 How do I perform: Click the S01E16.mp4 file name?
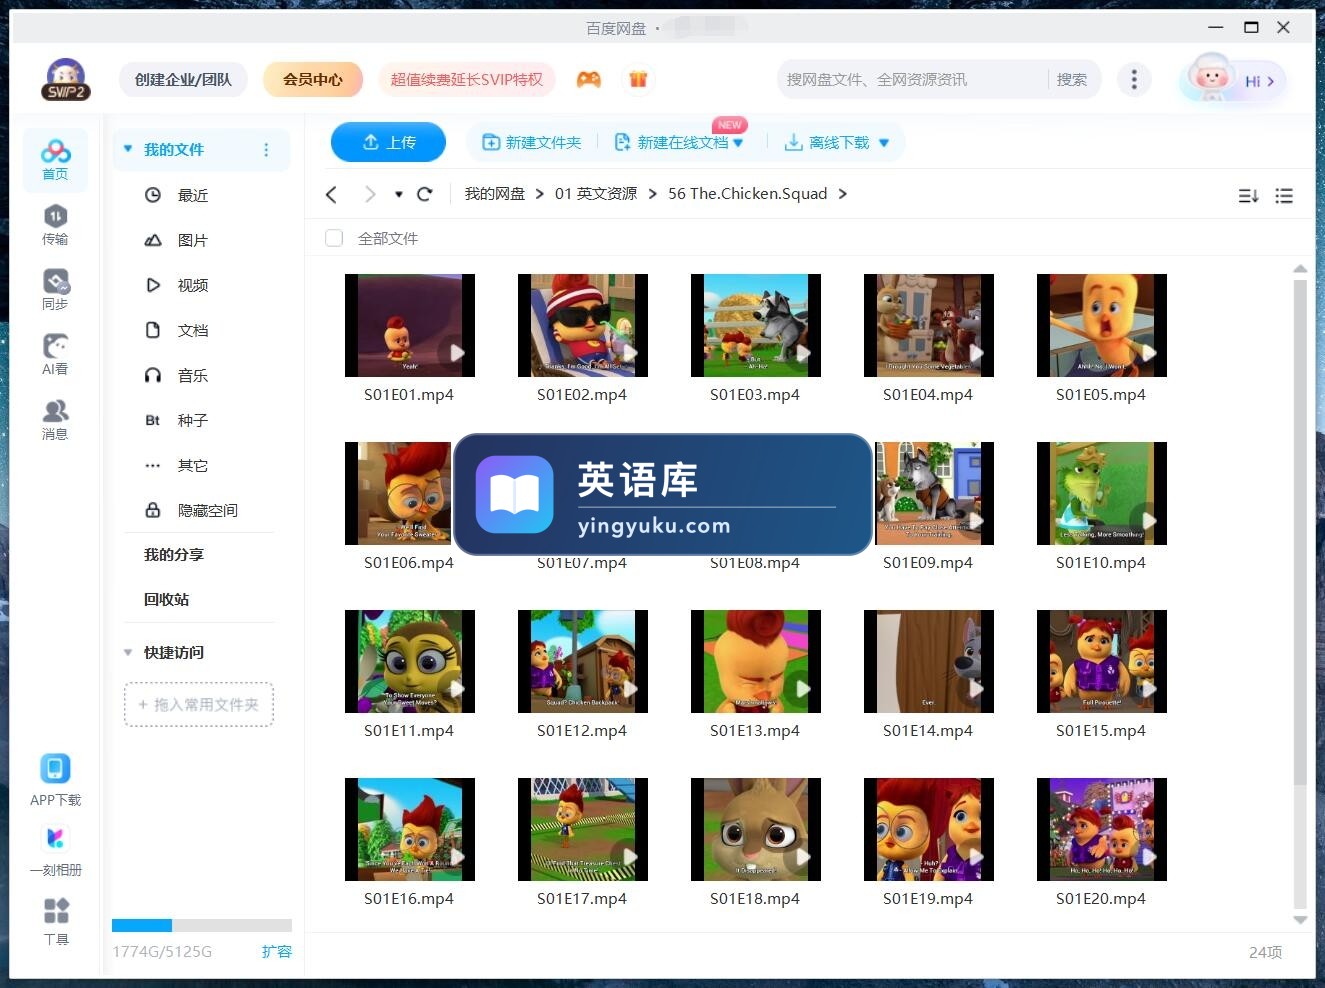tap(409, 898)
